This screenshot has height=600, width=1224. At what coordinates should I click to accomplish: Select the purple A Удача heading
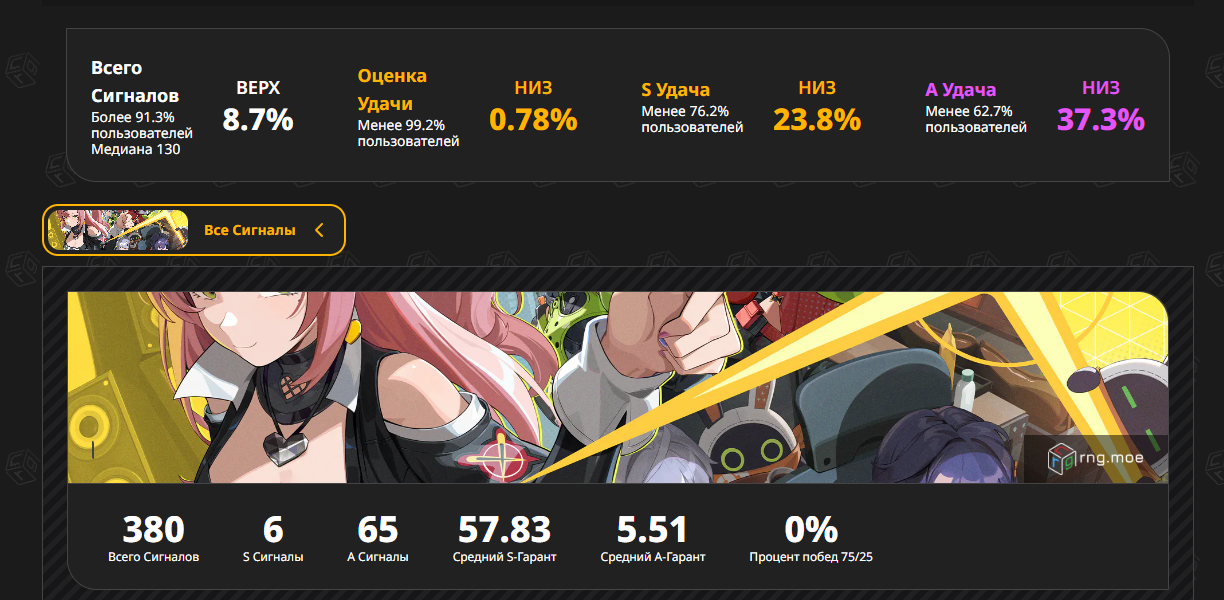coord(960,90)
